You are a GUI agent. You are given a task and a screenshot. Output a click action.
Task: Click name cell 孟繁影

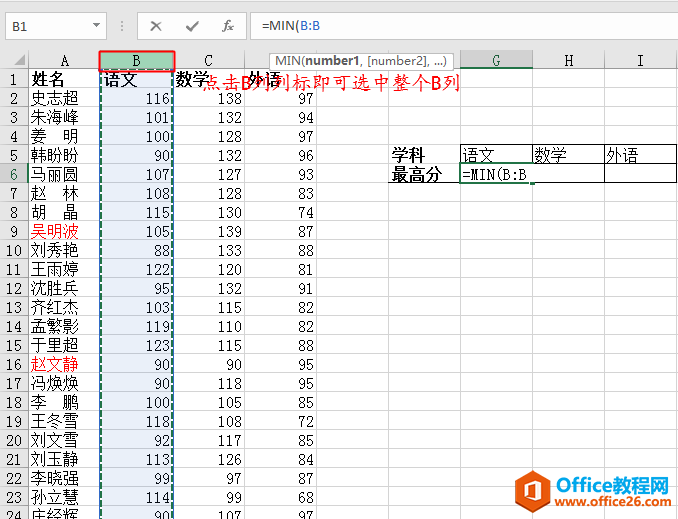tap(64, 327)
